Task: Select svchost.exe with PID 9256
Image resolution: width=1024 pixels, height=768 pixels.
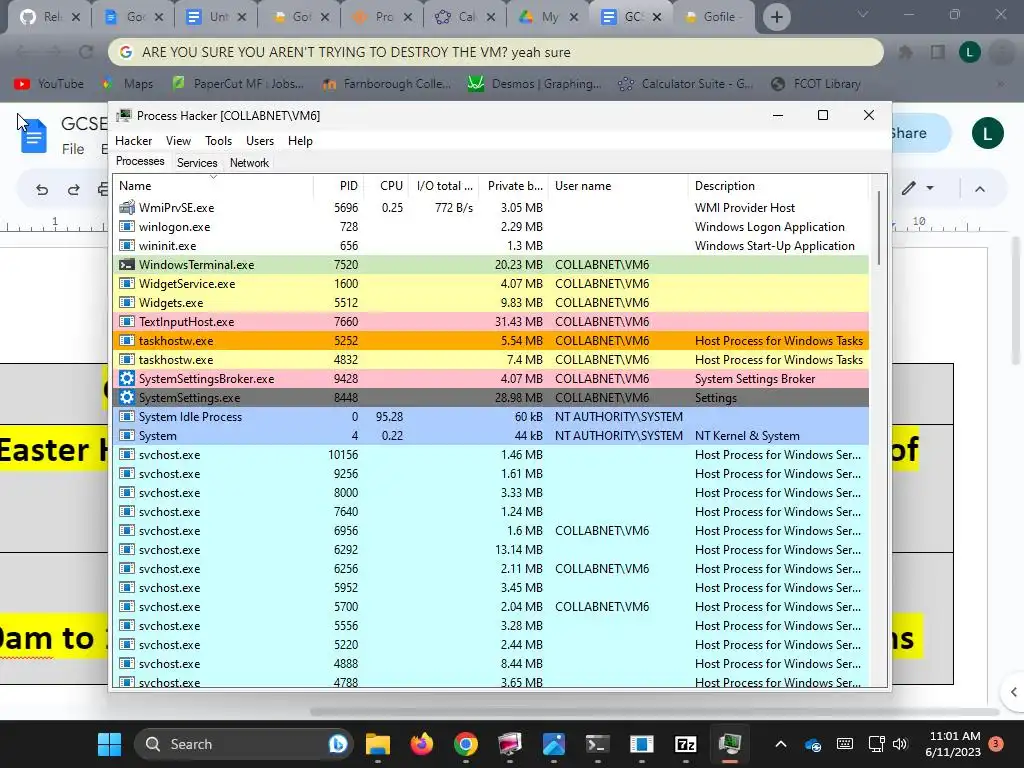Action: (491, 473)
